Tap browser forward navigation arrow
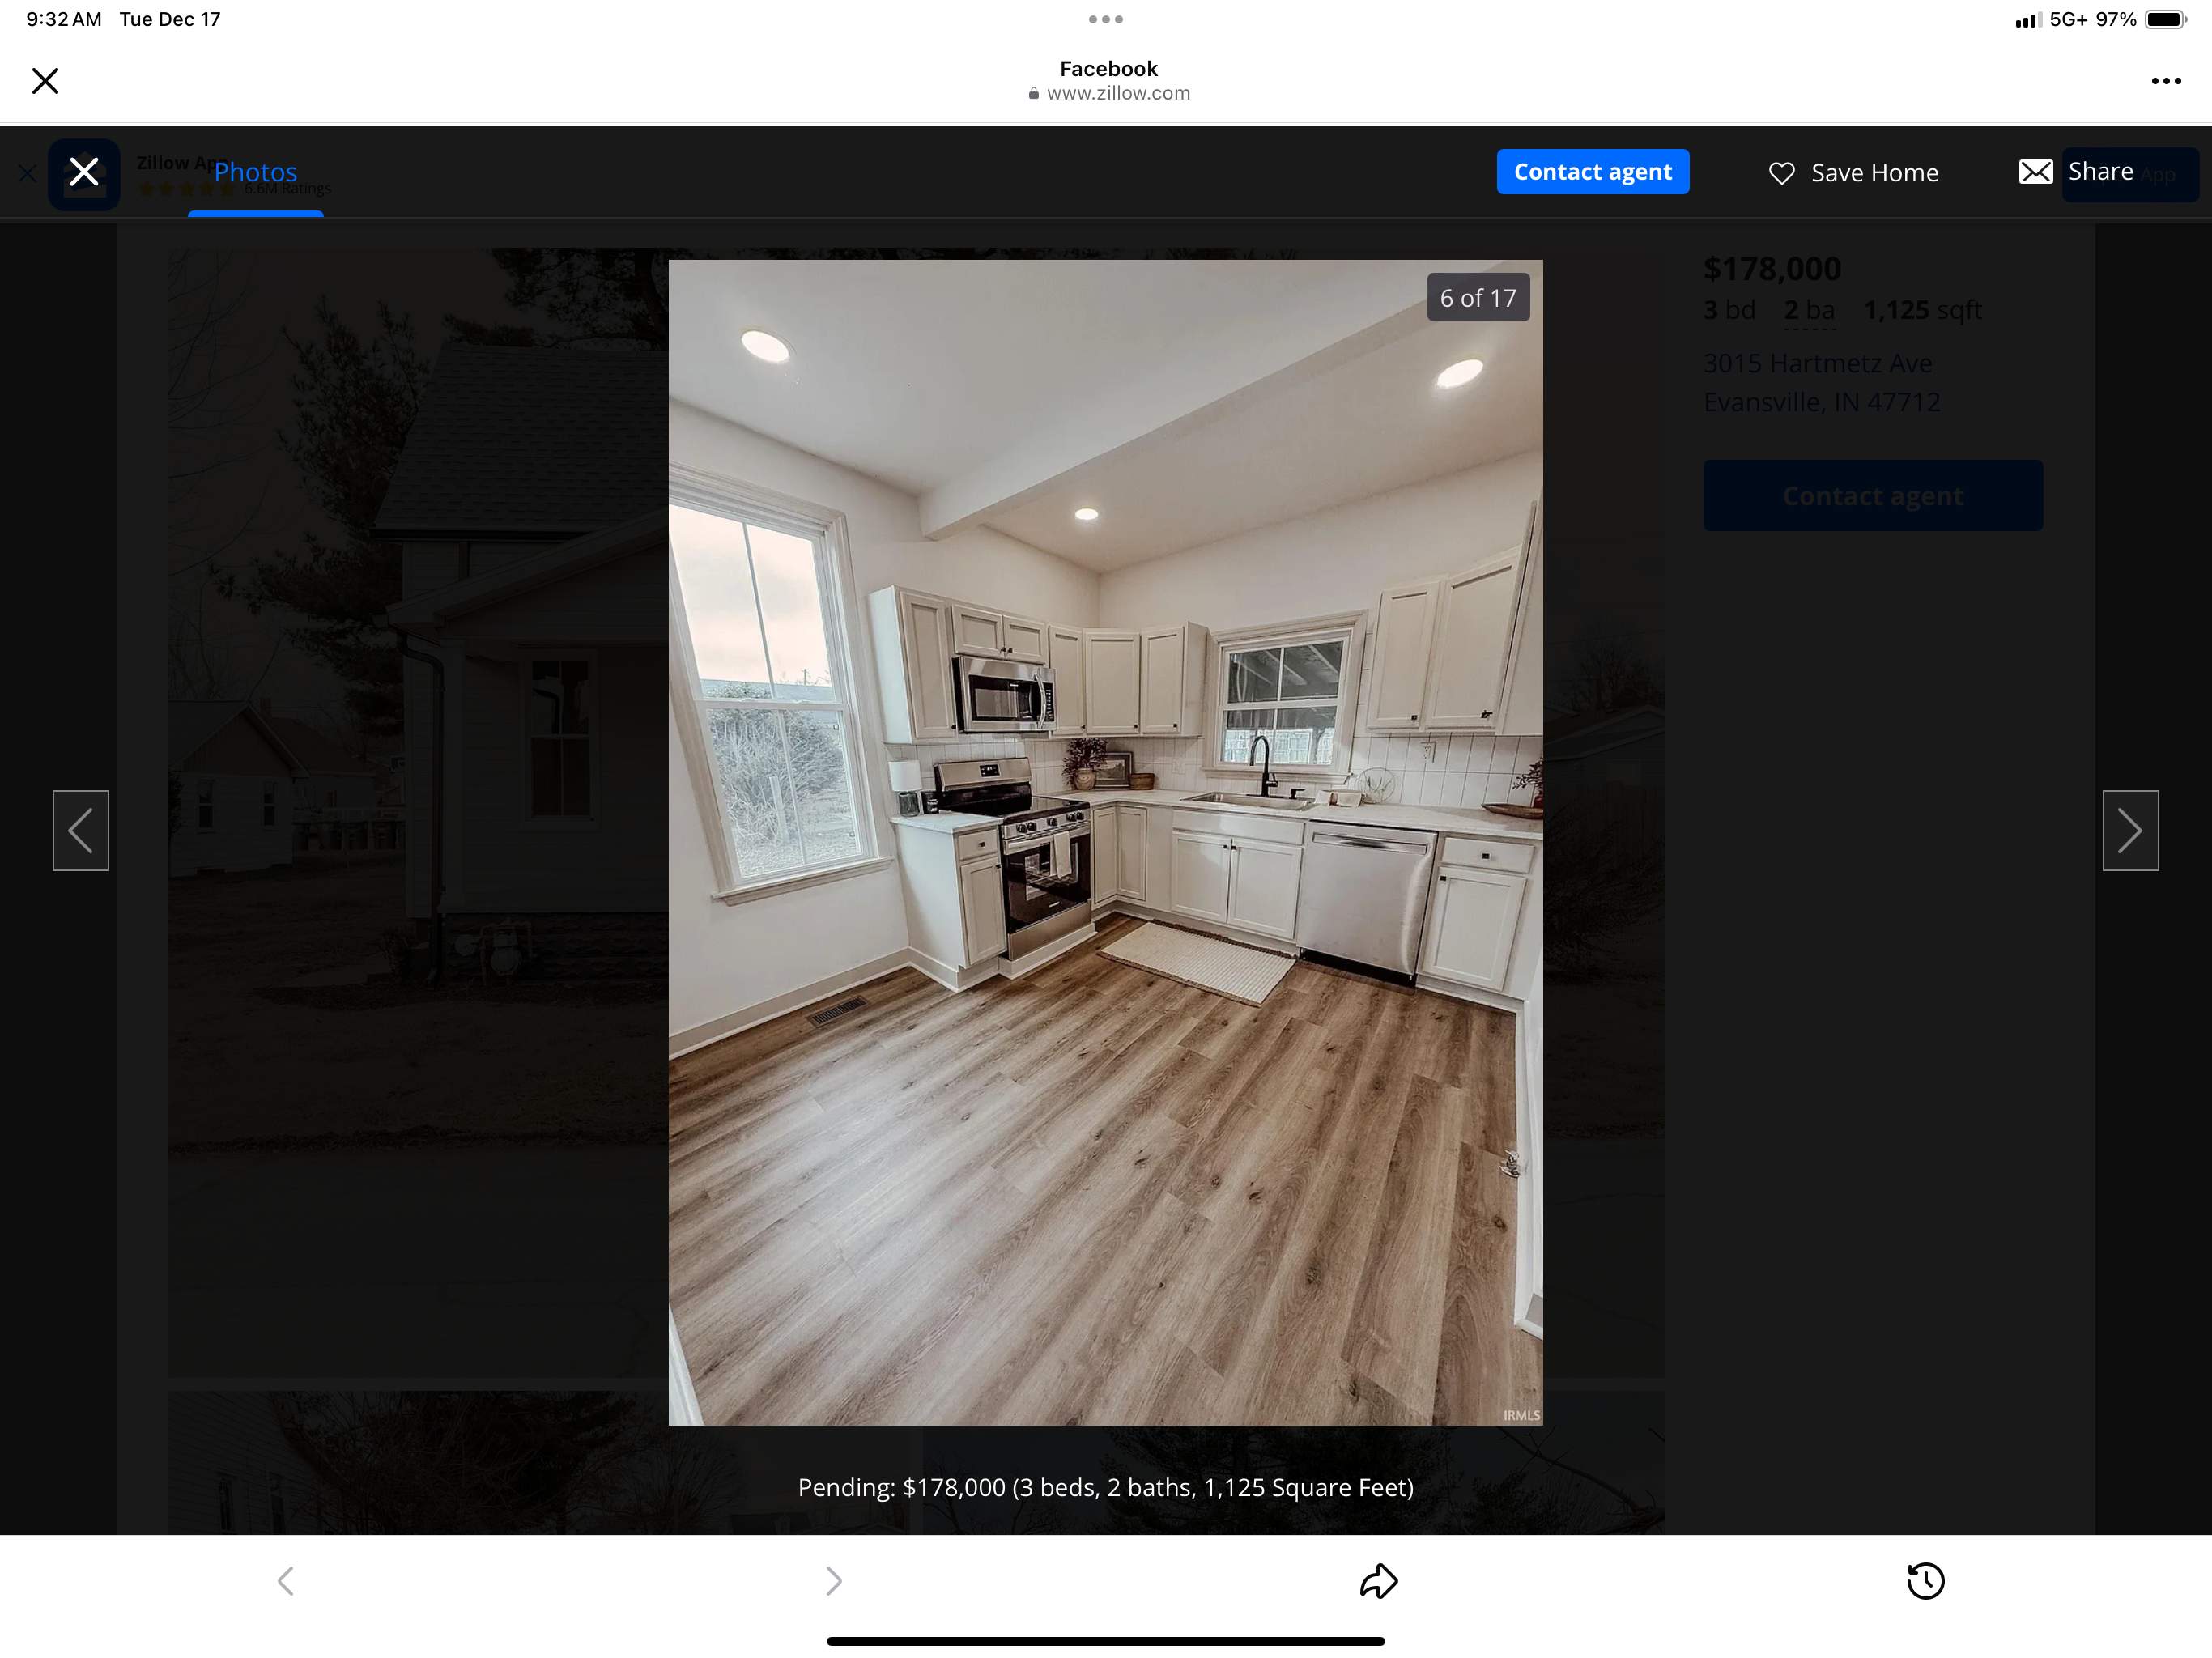The width and height of the screenshot is (2212, 1658). [833, 1581]
